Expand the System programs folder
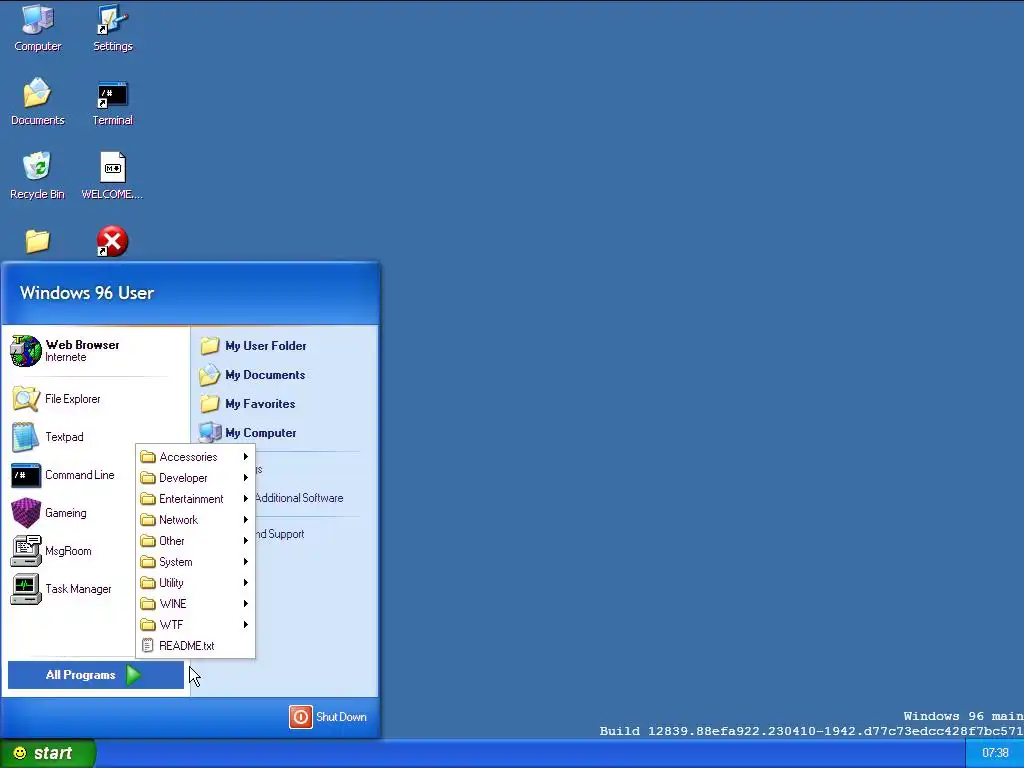This screenshot has height=768, width=1024. pos(195,562)
